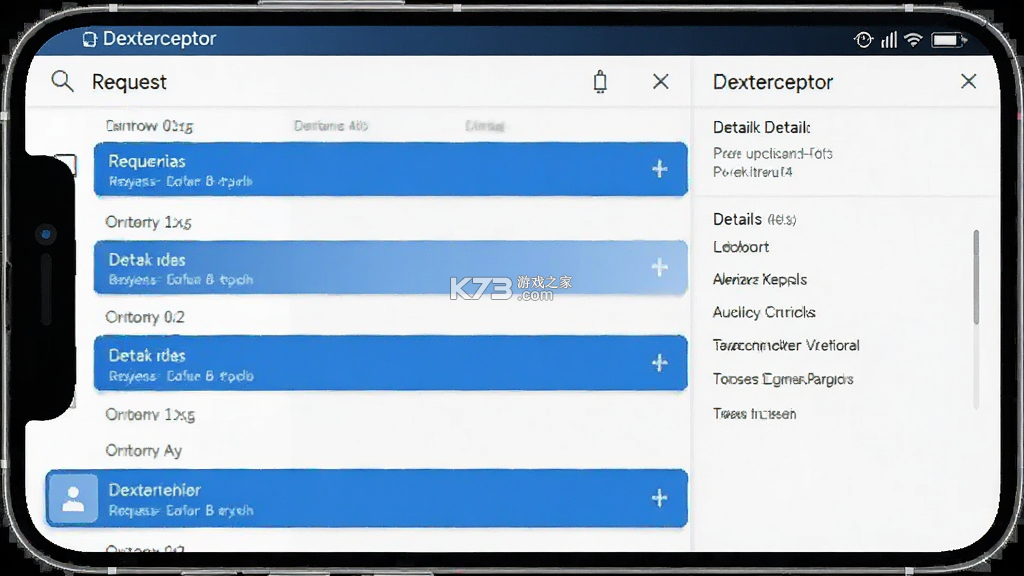Select the Ontorty 0:2 header

(x=145, y=317)
